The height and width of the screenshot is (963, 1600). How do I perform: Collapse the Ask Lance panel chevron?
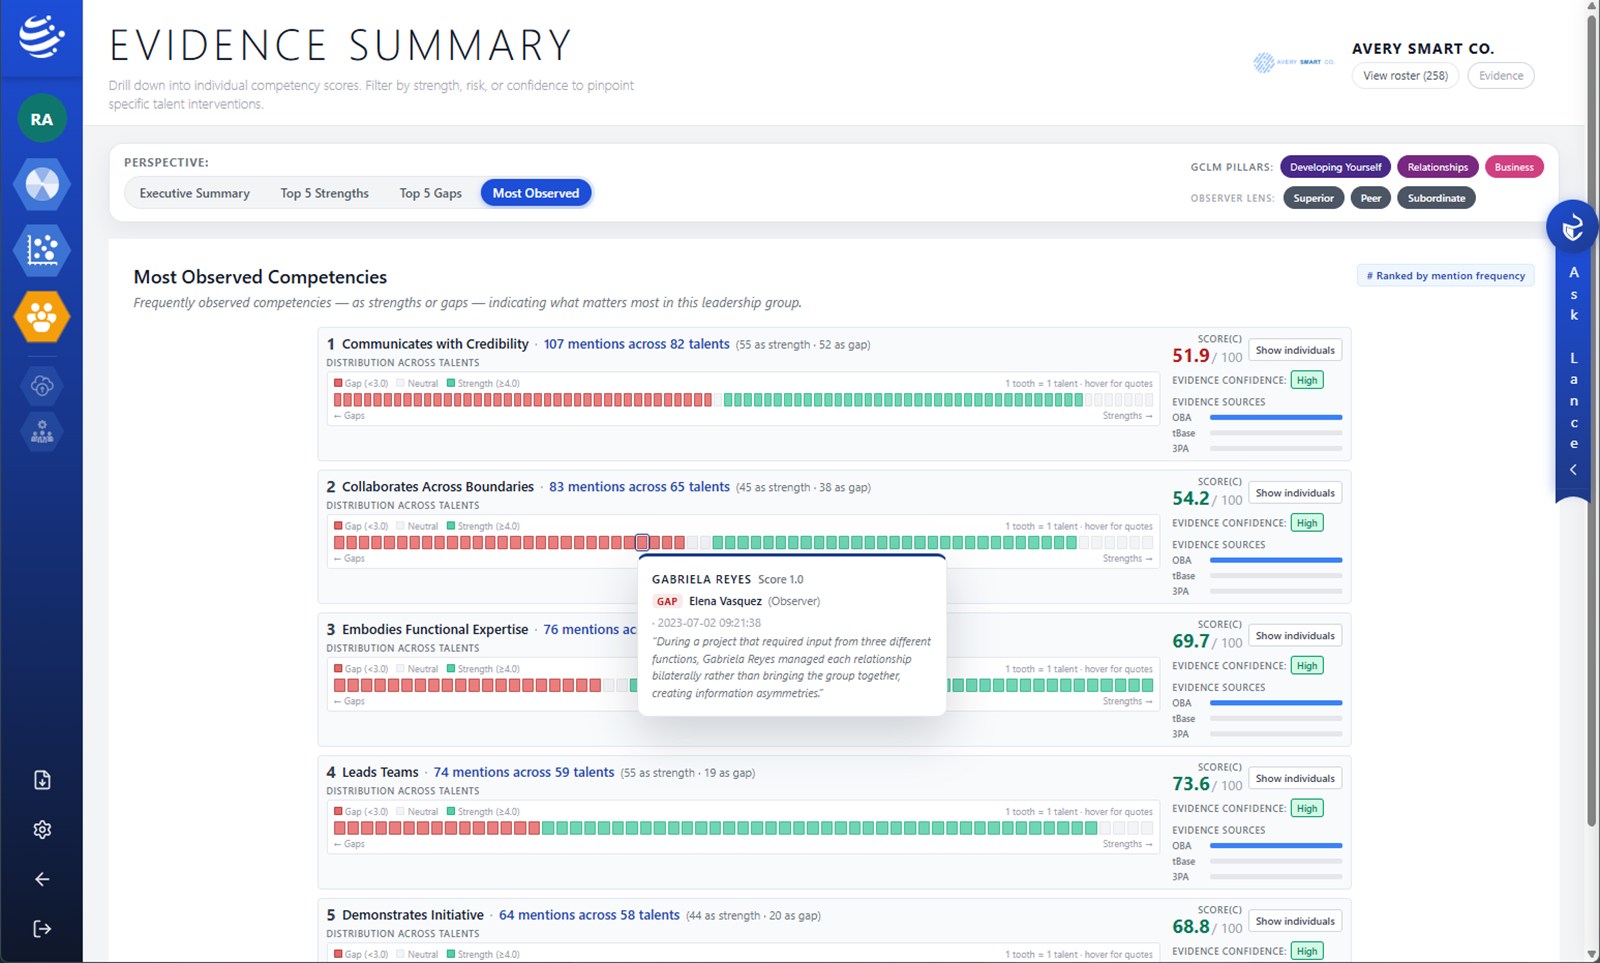click(1573, 469)
